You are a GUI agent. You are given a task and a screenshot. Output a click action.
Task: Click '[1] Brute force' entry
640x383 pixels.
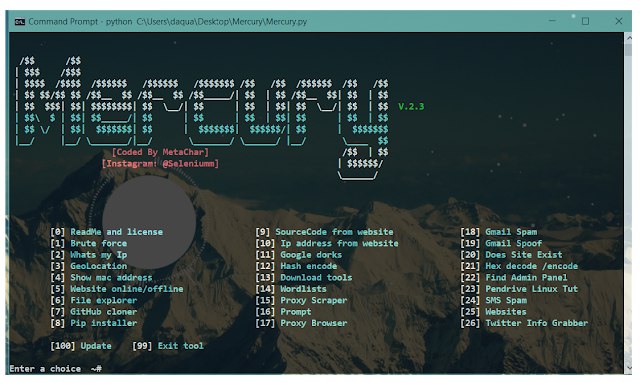tap(89, 243)
